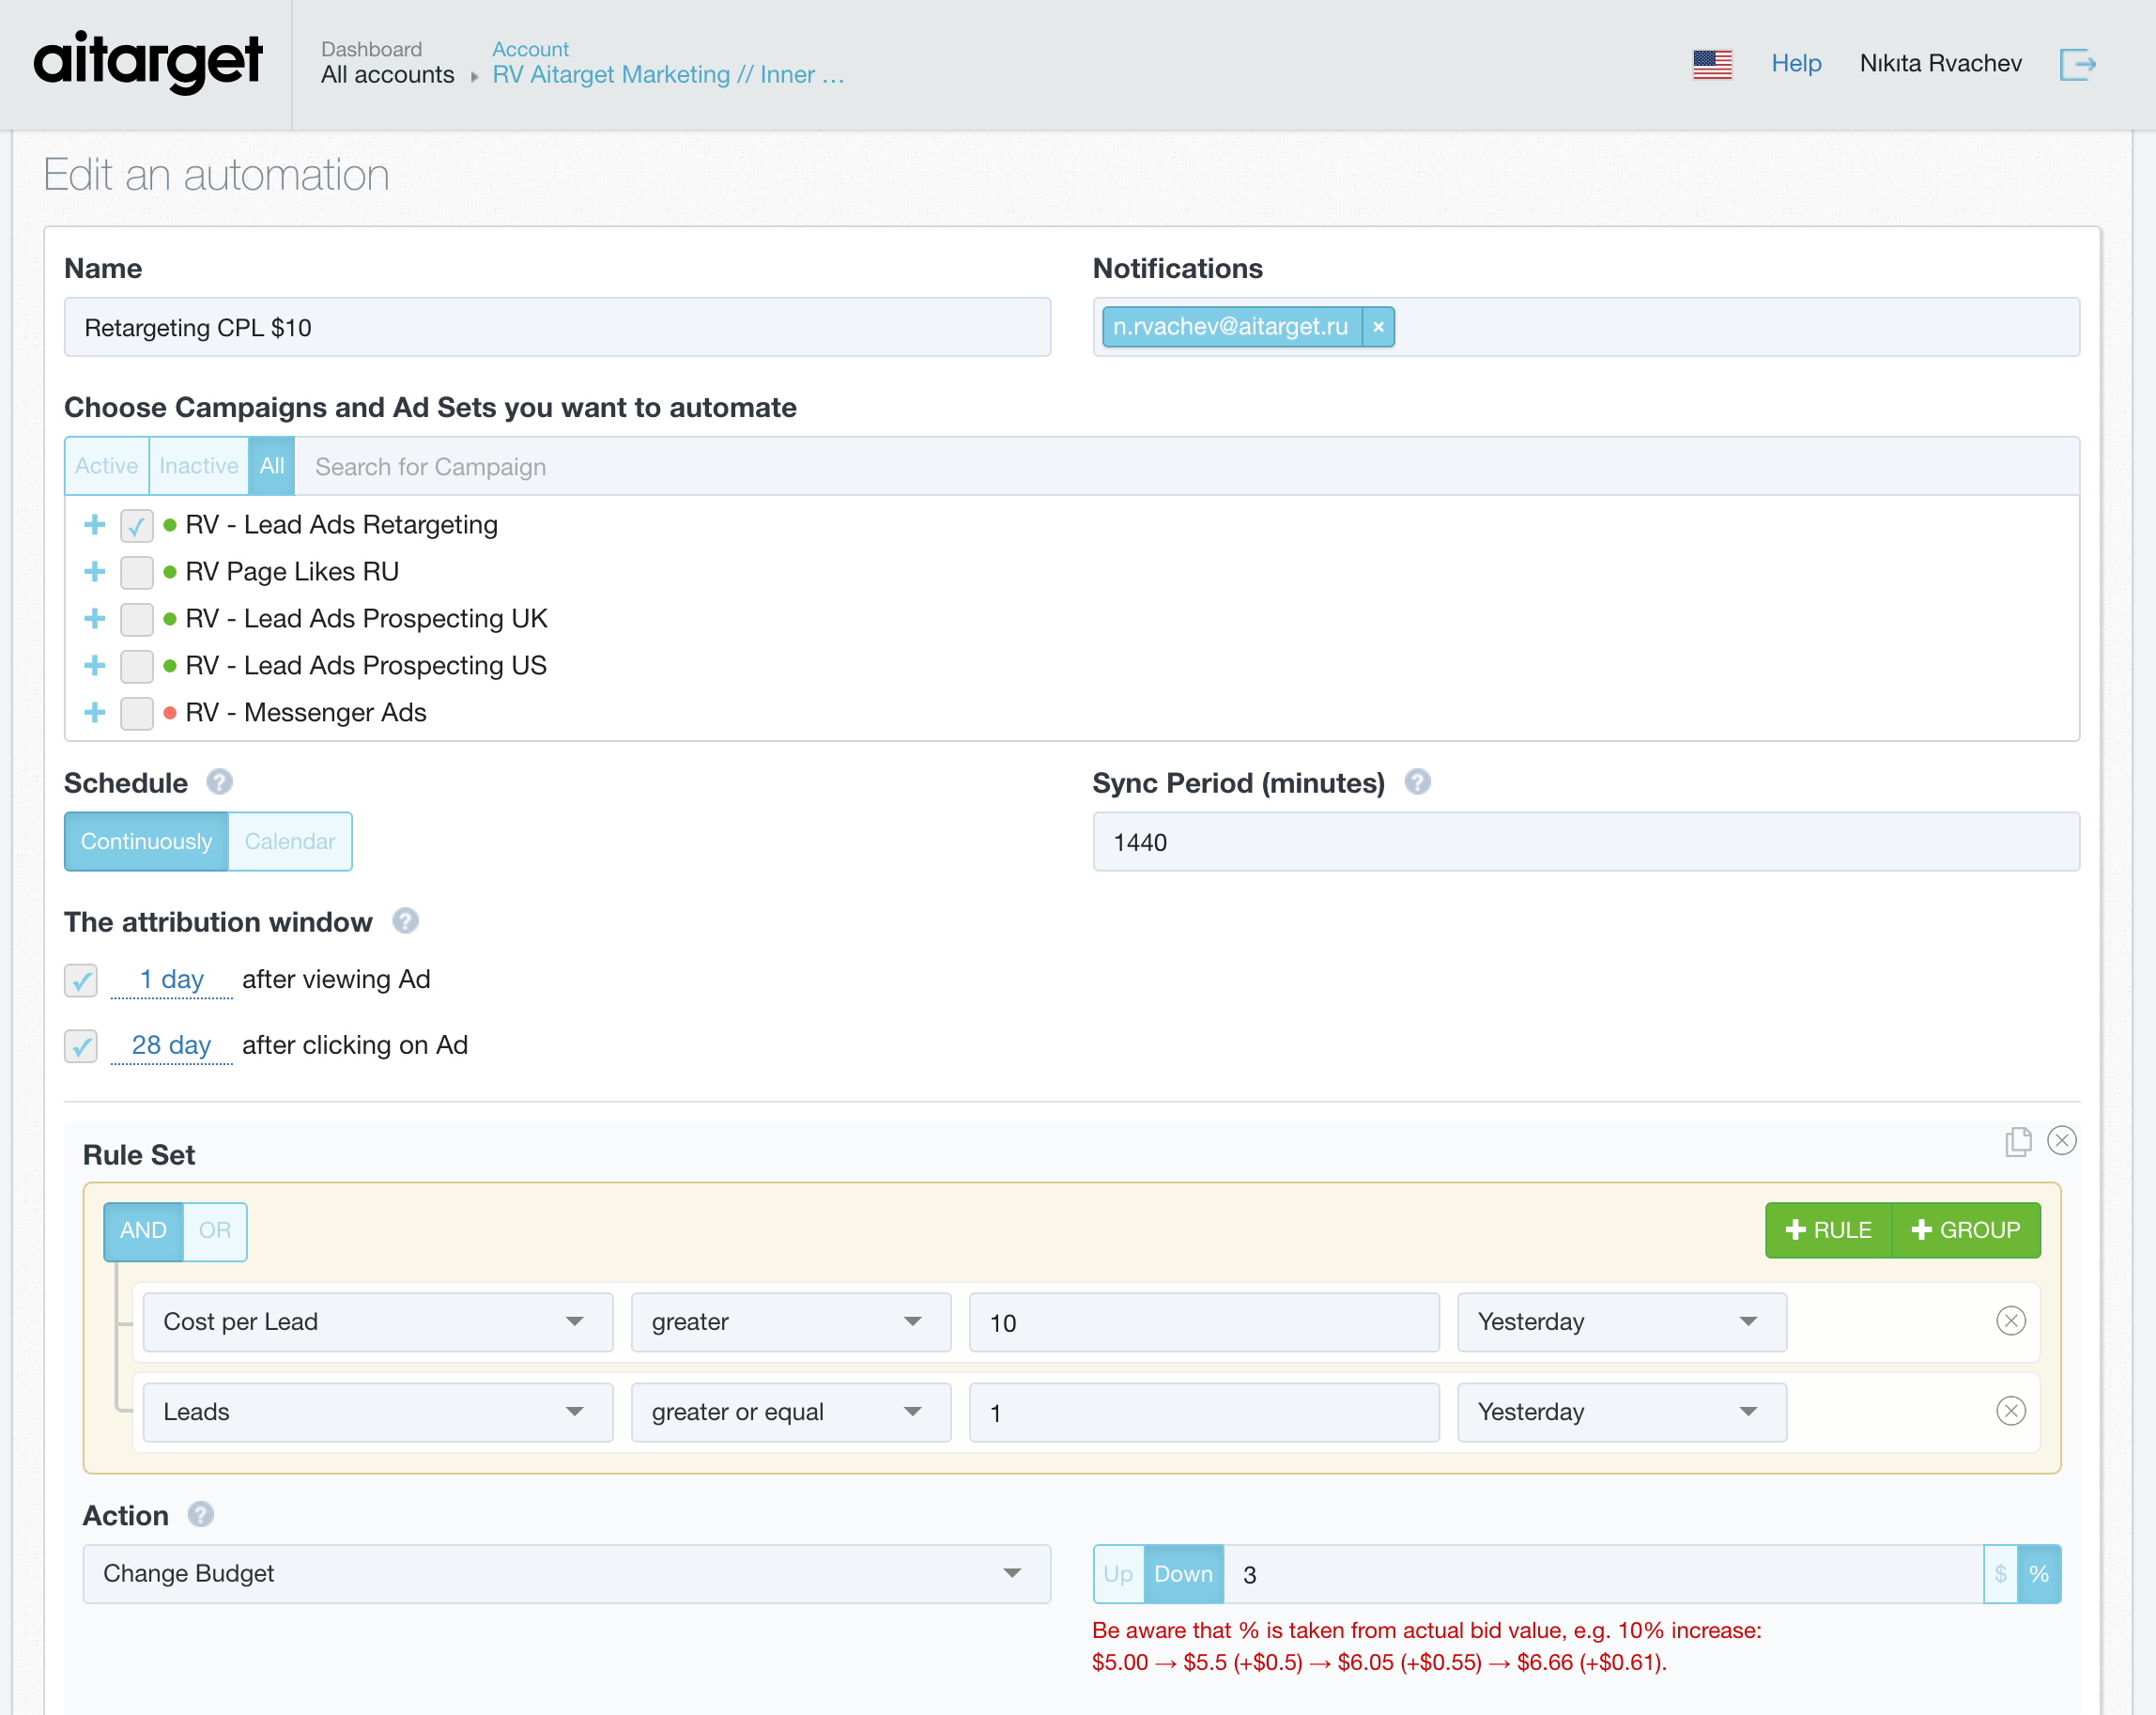Switch rule logic to AND

(143, 1231)
